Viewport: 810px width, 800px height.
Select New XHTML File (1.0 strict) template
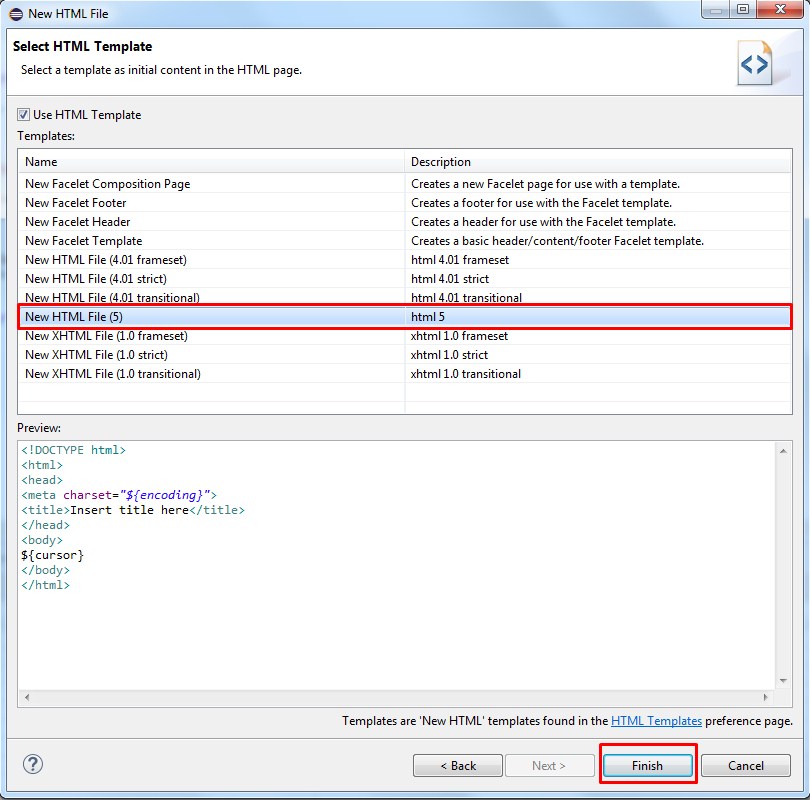point(405,355)
